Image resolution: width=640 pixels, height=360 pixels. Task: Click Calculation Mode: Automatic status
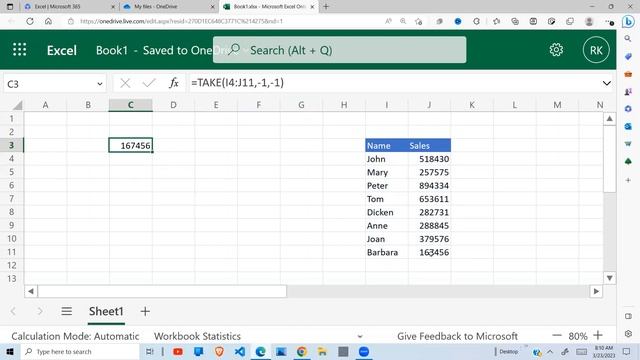coord(75,336)
